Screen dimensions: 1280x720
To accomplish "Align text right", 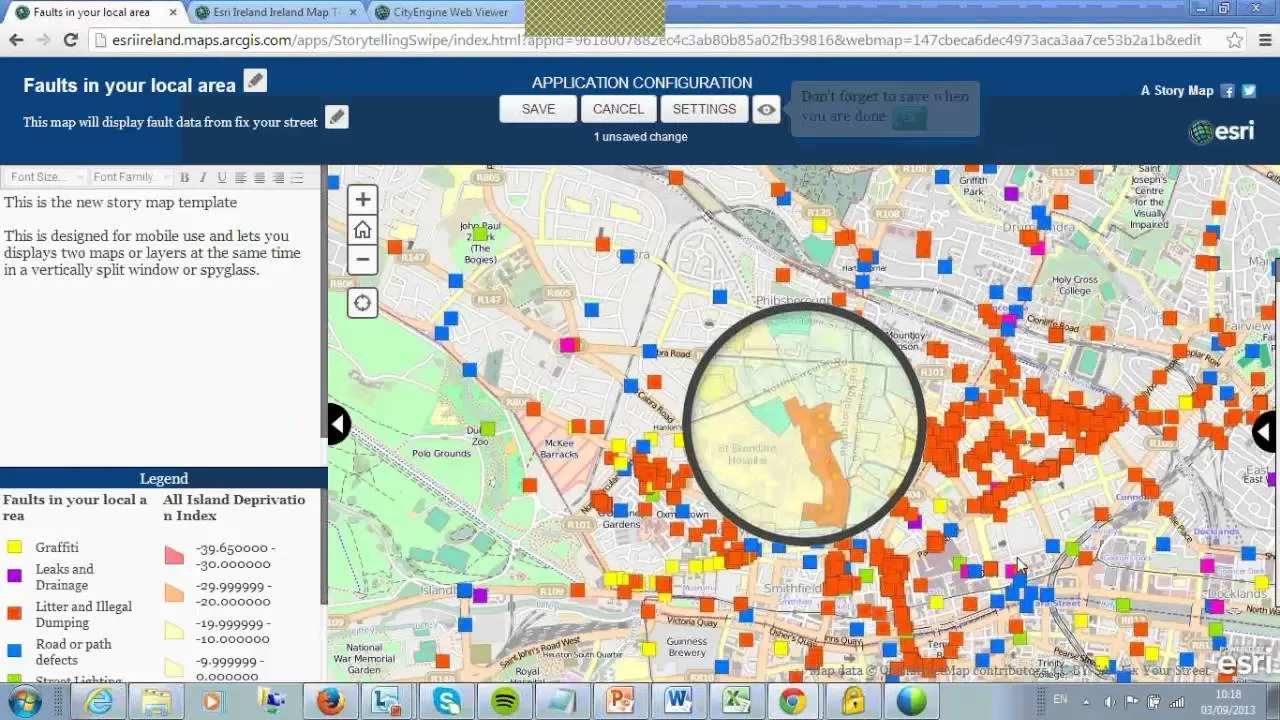I will (278, 177).
